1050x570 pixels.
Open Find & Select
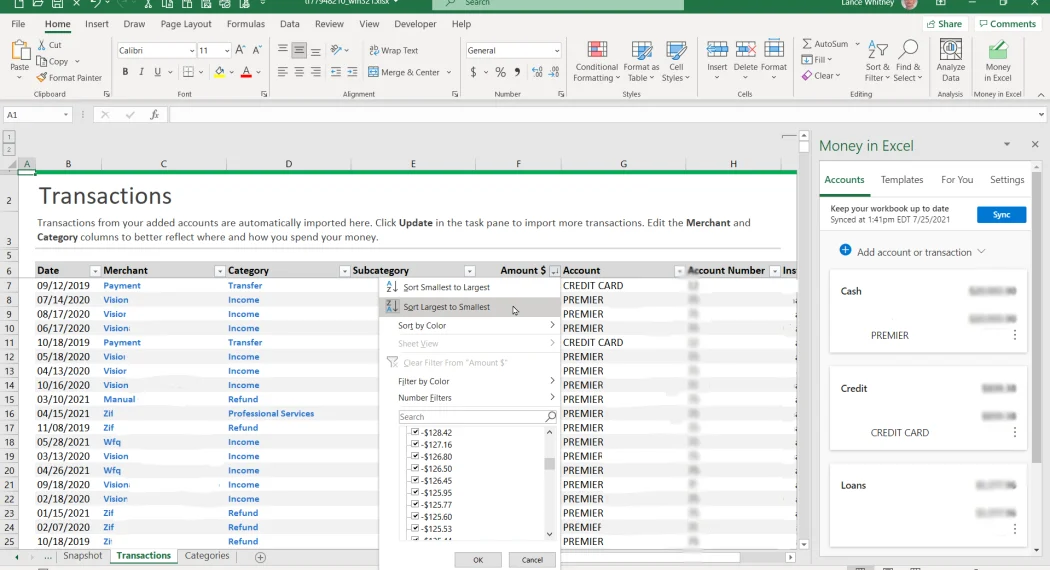tap(908, 61)
